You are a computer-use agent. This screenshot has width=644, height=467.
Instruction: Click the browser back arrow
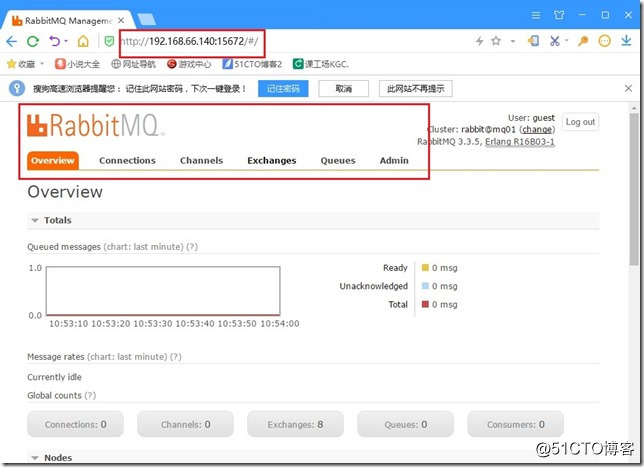pyautogui.click(x=12, y=41)
